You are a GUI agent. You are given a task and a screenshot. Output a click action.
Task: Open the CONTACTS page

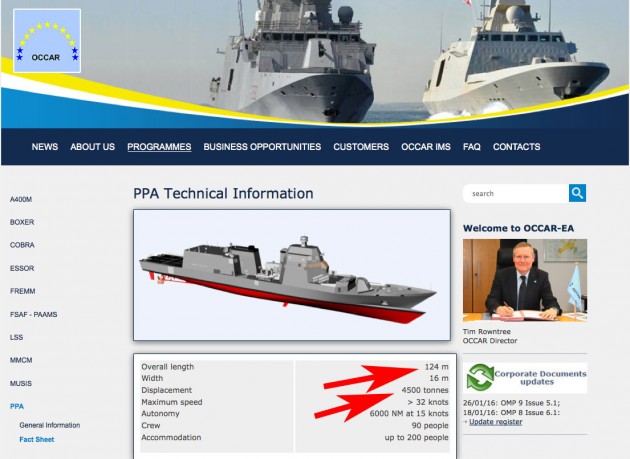[x=516, y=147]
